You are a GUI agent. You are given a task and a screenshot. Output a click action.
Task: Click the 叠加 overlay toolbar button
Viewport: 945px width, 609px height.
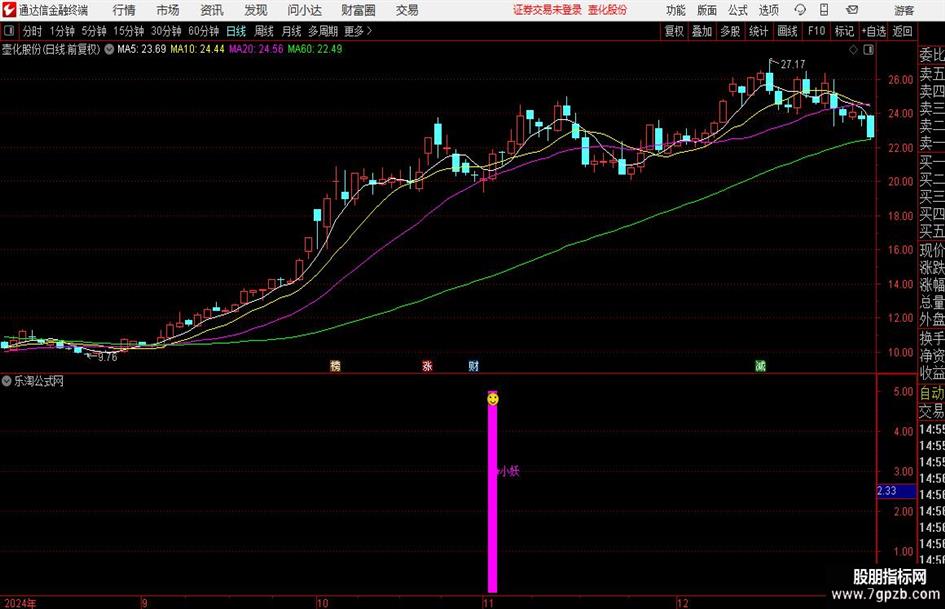[x=702, y=31]
